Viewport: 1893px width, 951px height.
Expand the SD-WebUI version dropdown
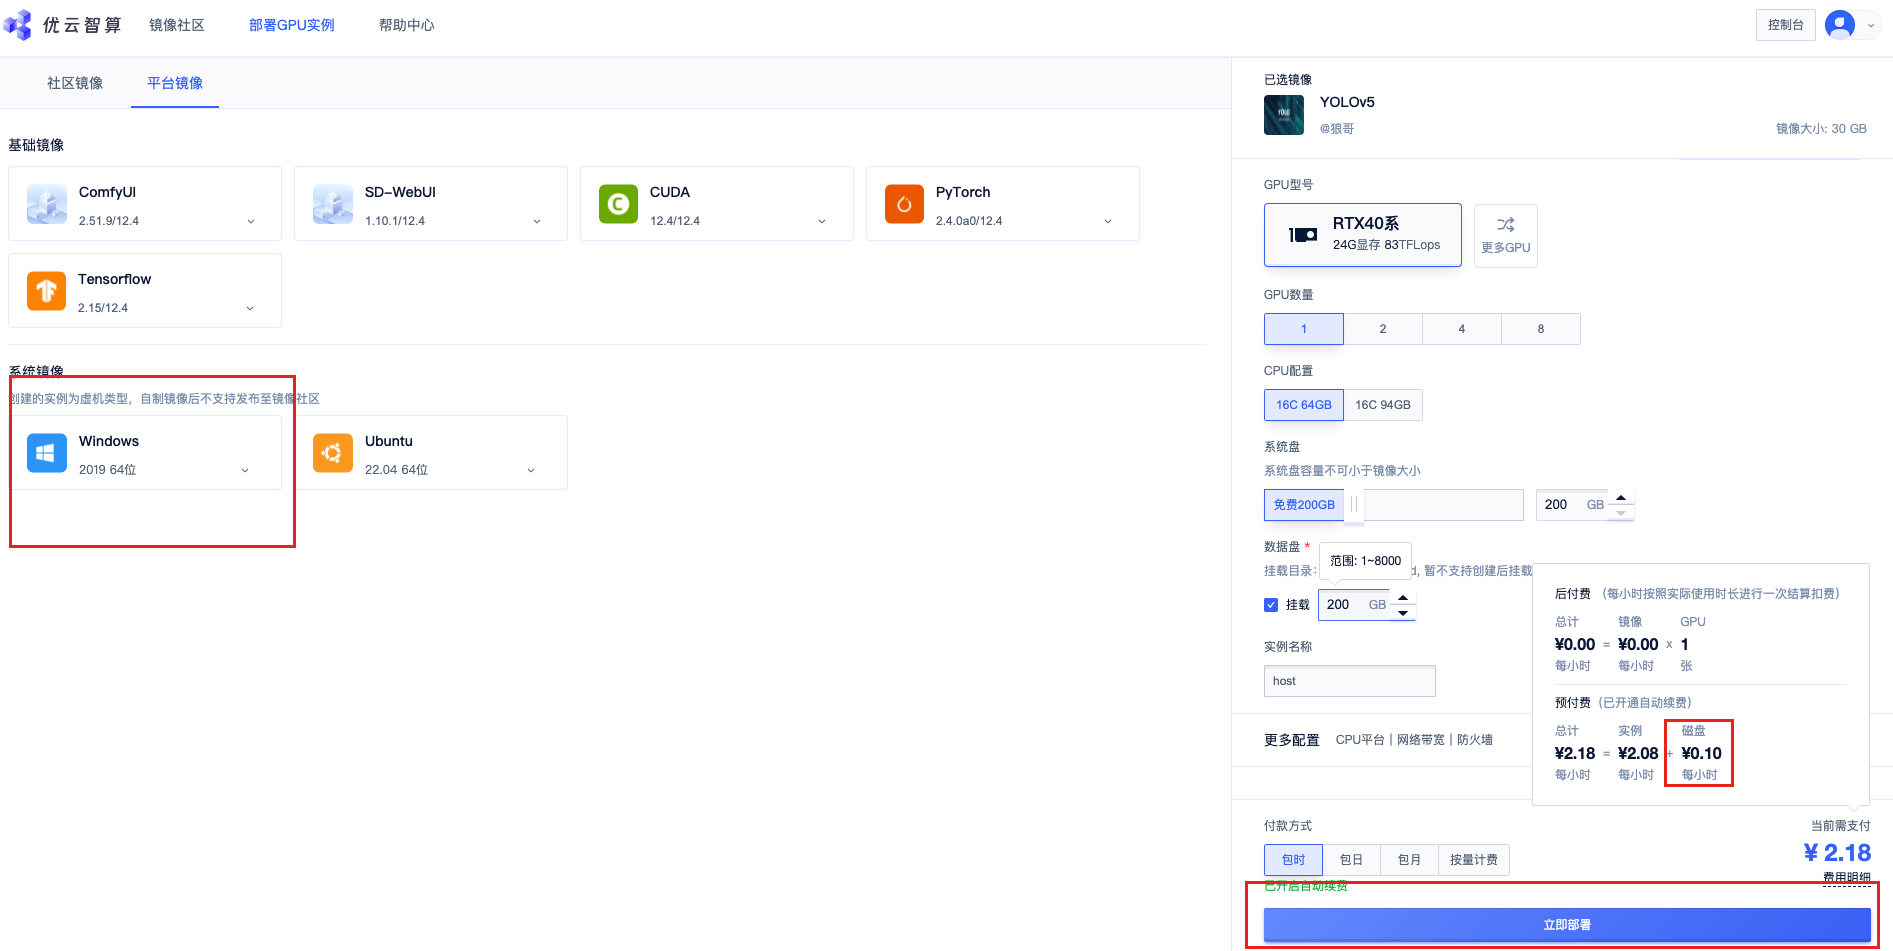point(537,221)
